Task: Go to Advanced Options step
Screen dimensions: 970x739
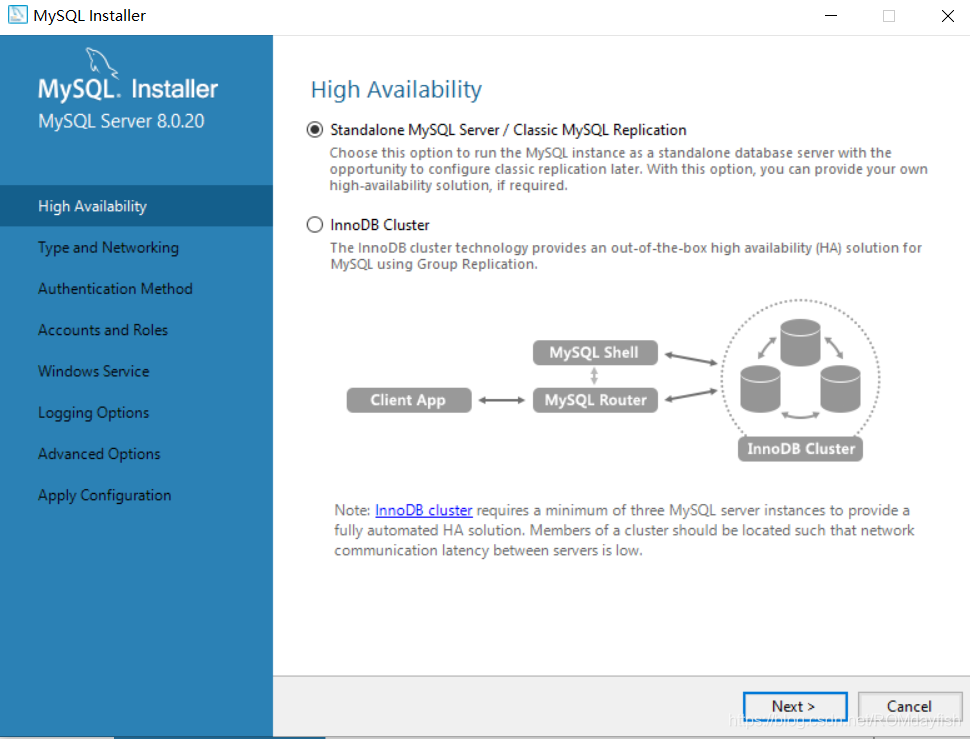Action: [x=99, y=454]
